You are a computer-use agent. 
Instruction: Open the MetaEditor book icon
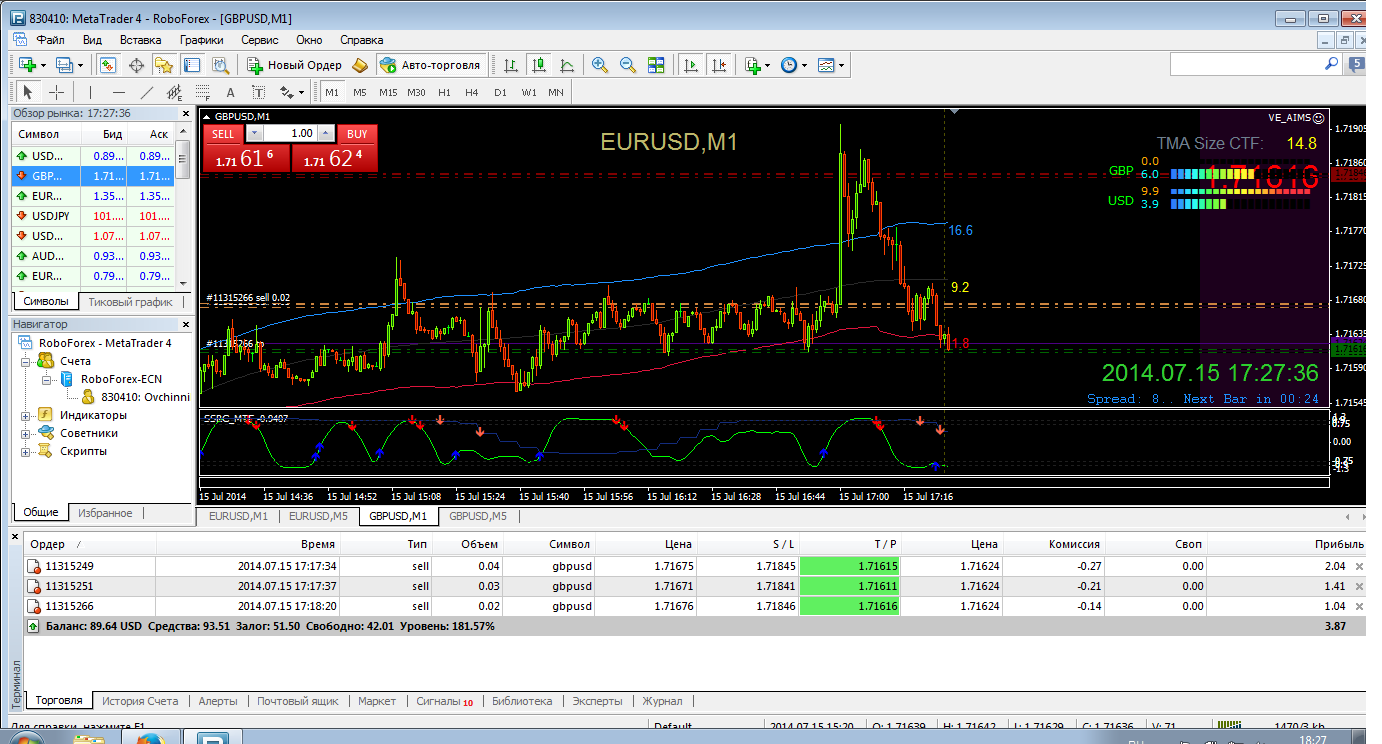tap(360, 65)
